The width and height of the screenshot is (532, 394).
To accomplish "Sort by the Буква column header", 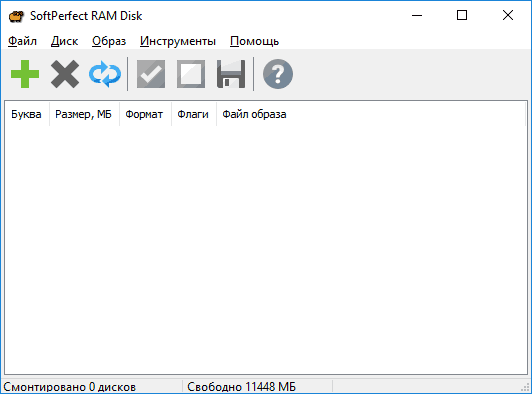I will [x=27, y=114].
